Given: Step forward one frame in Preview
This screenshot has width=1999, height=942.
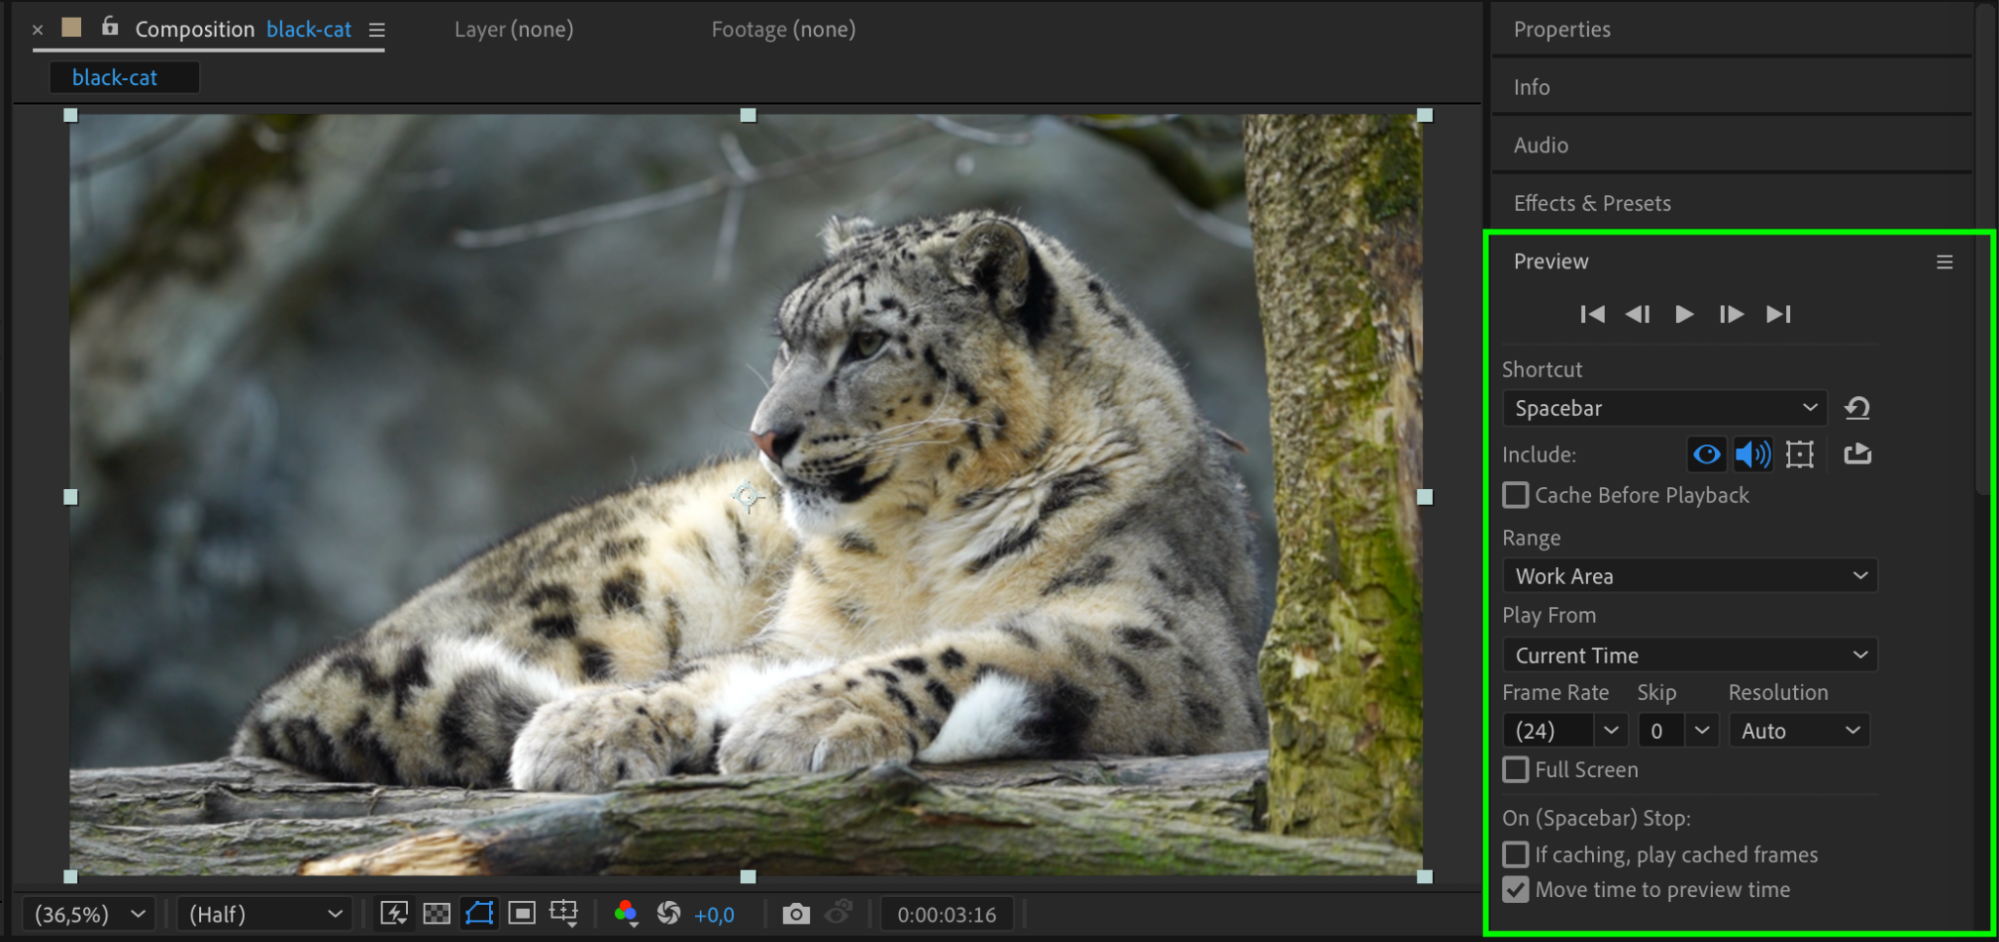Looking at the screenshot, I should [x=1731, y=314].
